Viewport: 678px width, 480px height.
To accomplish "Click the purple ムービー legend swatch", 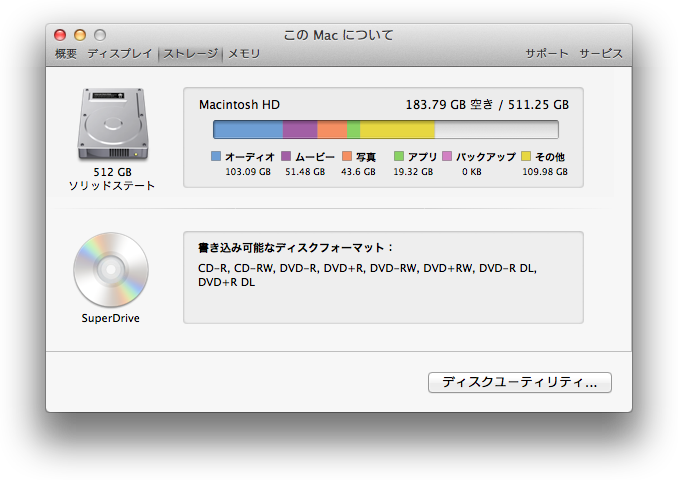I will click(286, 156).
